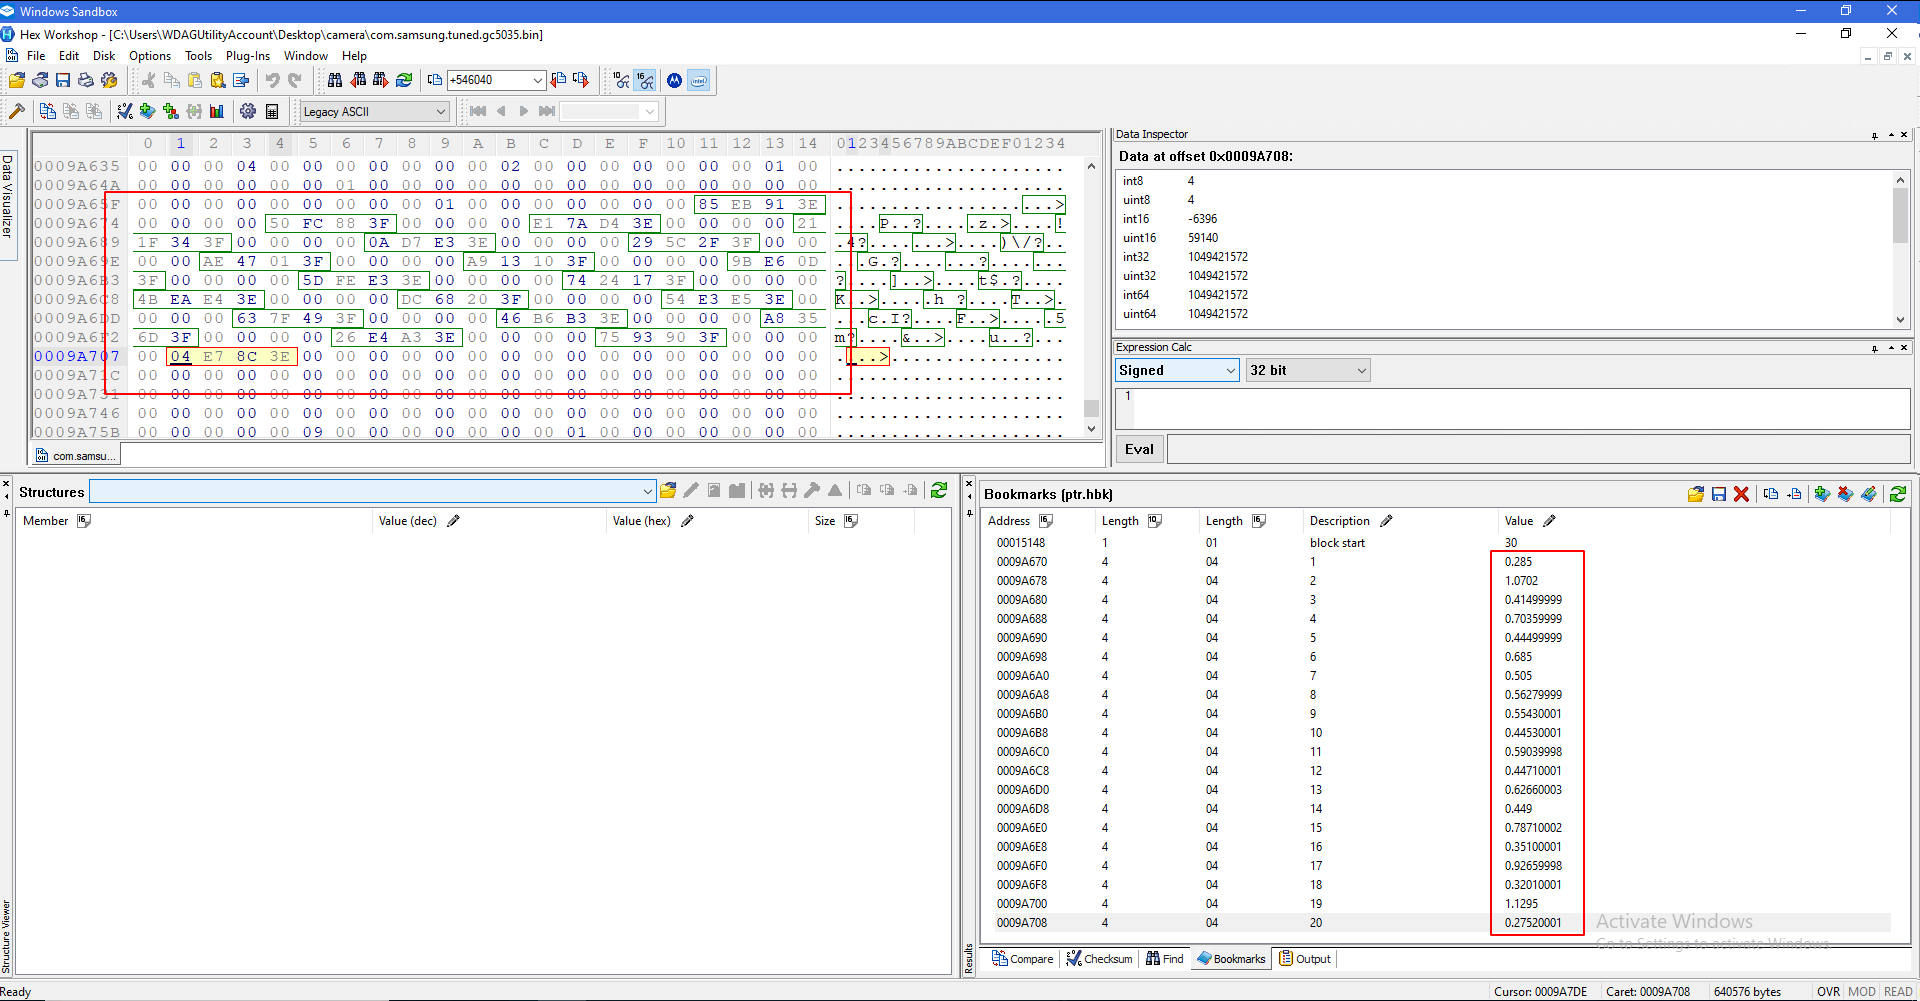Refresh the Structures panel
This screenshot has height=1001, width=1920.
[939, 491]
